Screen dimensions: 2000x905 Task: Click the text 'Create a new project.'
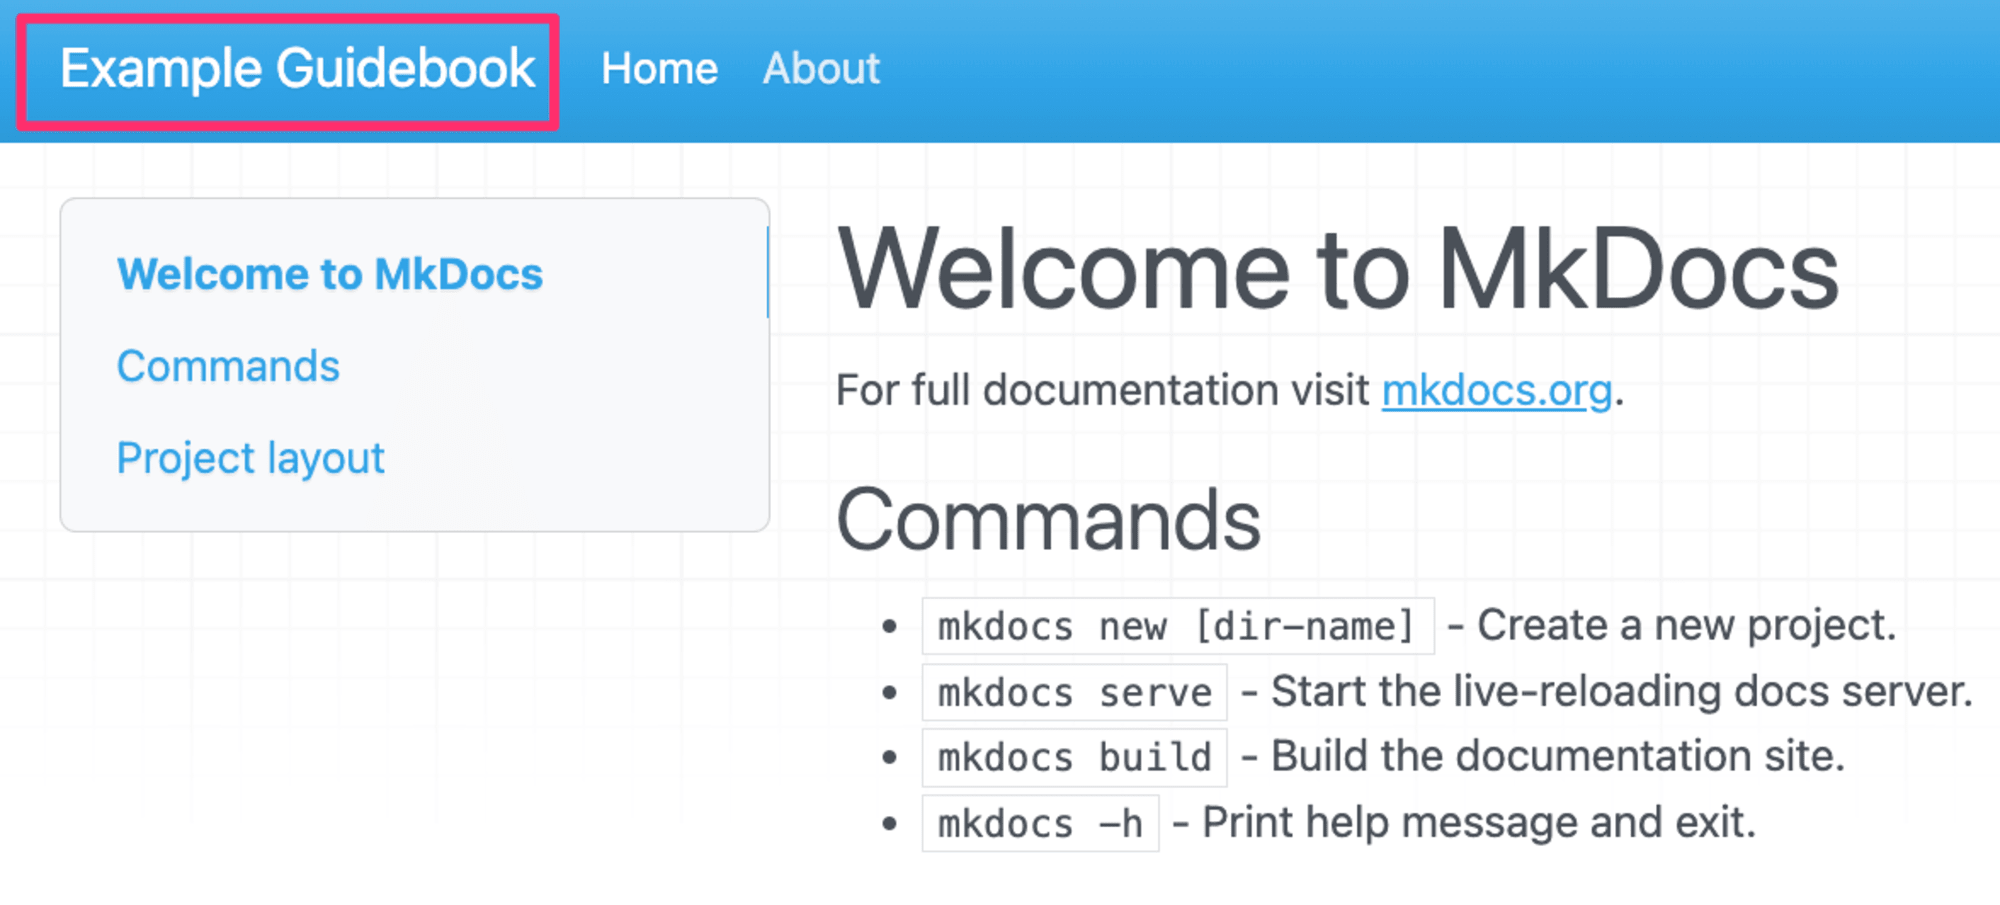pos(1687,625)
